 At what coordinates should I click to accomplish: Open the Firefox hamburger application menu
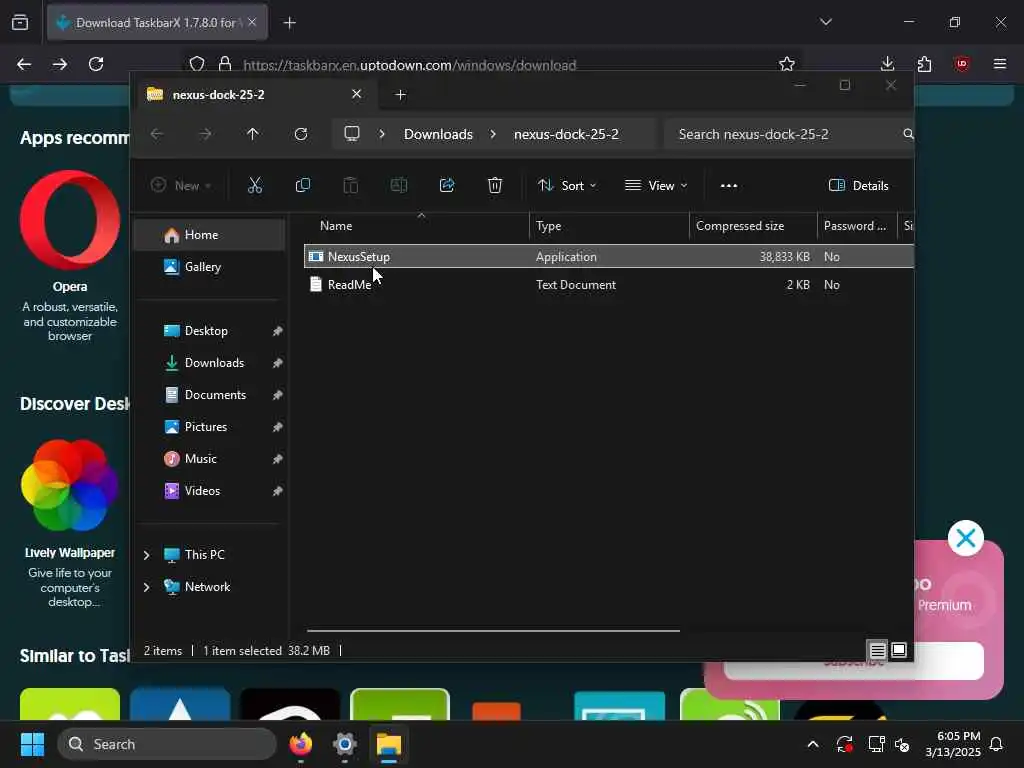1000,64
